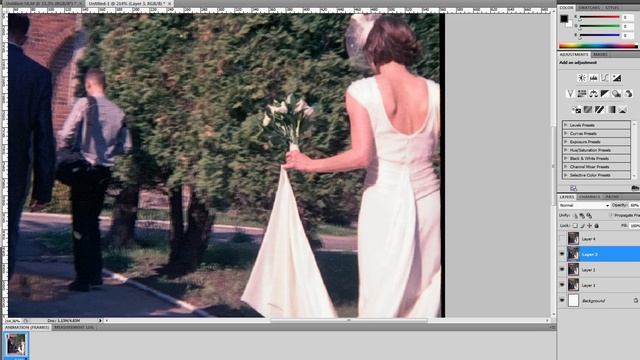Enable lock position for layer

point(589,226)
